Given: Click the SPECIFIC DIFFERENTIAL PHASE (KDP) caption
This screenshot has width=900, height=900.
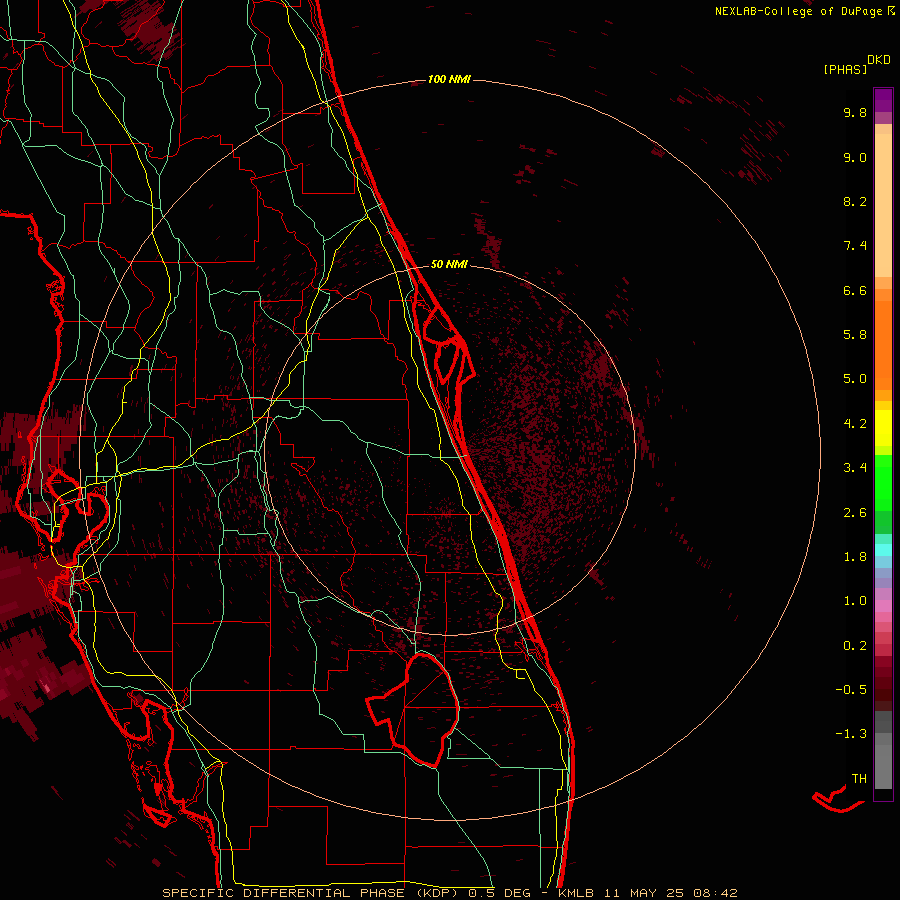Looking at the screenshot, I should click(312, 893).
